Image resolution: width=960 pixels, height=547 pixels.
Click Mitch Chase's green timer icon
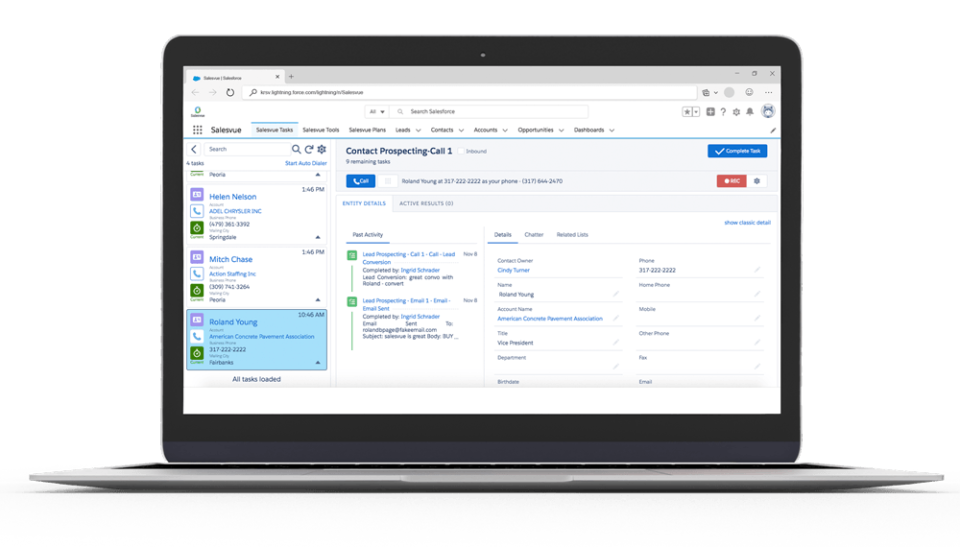tap(197, 290)
